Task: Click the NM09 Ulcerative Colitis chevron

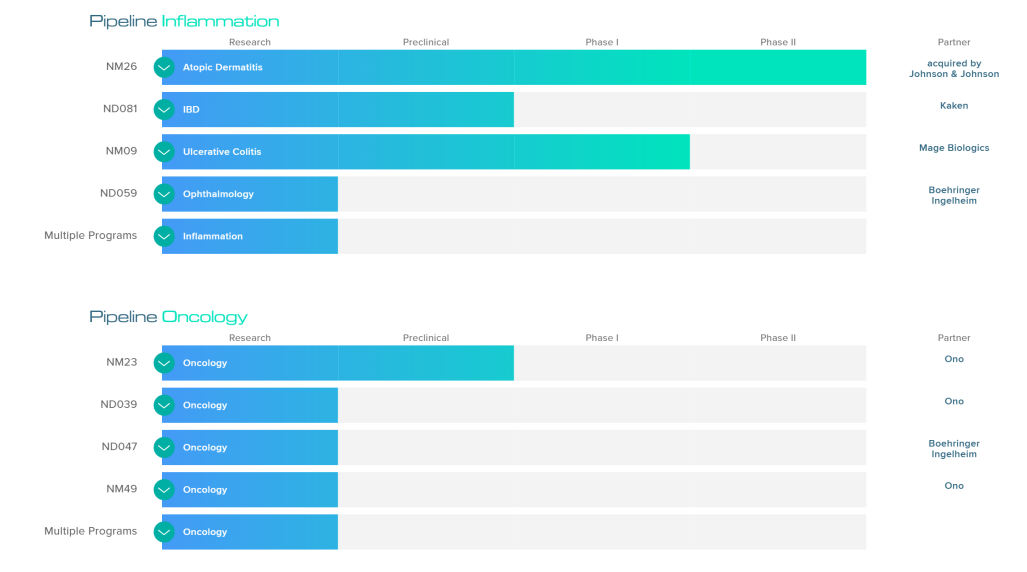Action: pyautogui.click(x=164, y=152)
